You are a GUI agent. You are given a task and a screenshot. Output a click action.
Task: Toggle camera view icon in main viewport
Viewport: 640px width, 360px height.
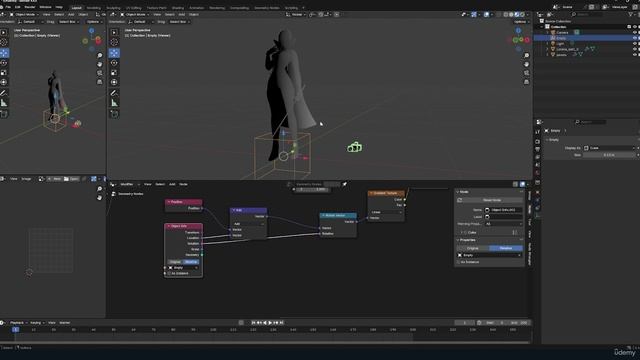[527, 73]
